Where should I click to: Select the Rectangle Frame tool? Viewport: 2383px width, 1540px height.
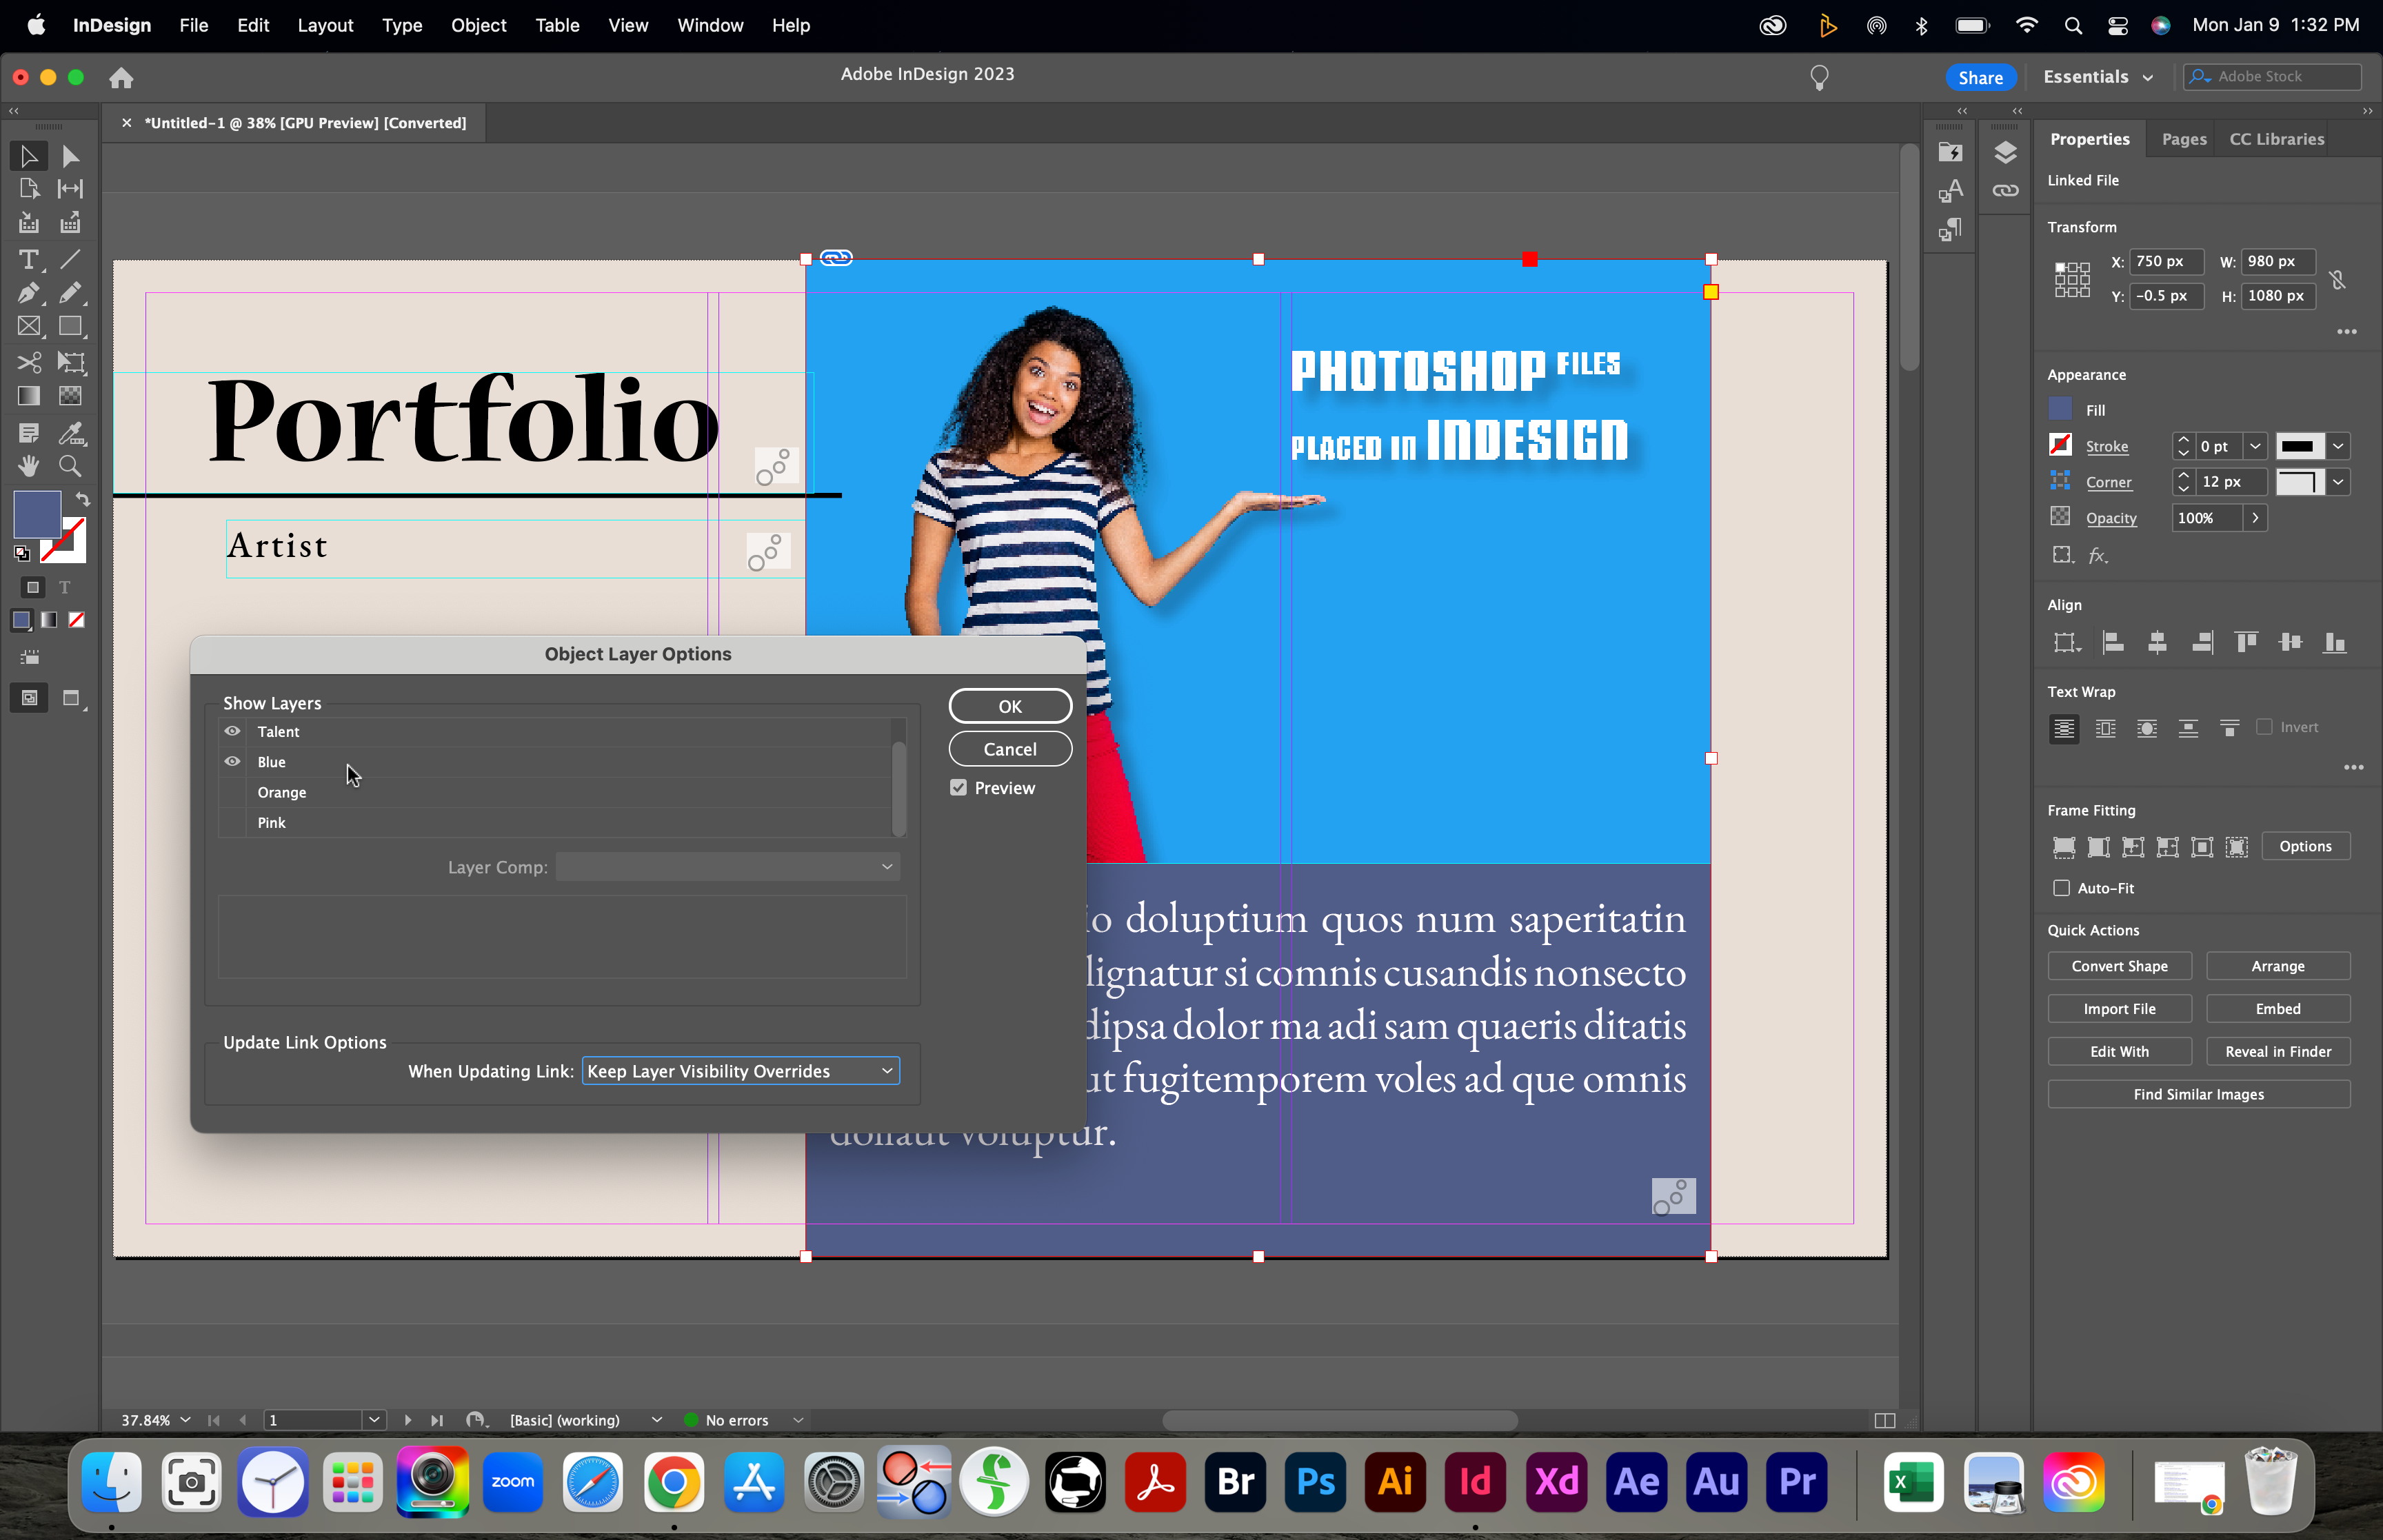28,326
